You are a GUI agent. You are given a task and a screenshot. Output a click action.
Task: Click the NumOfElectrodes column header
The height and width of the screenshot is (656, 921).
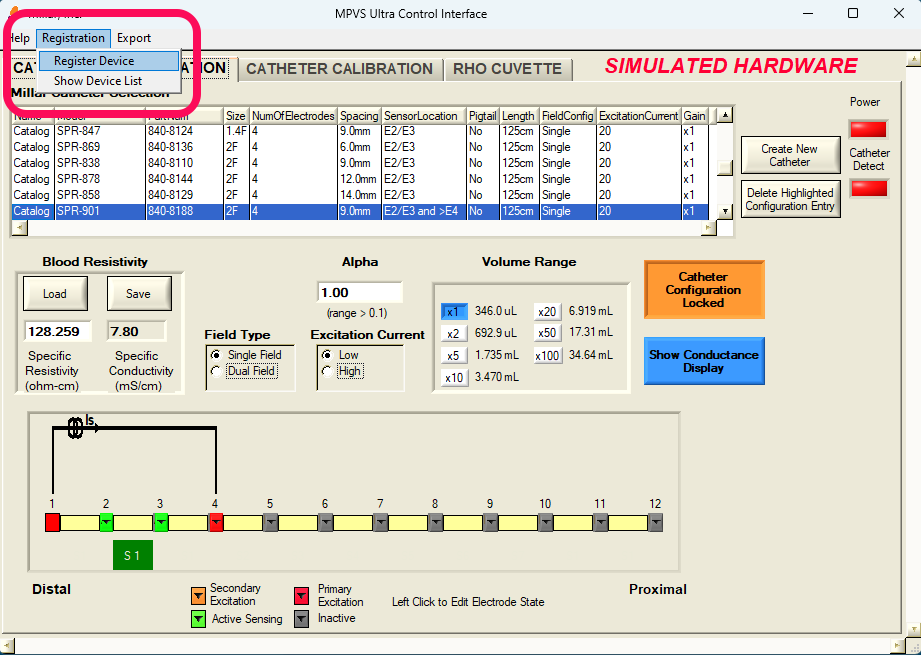(294, 116)
